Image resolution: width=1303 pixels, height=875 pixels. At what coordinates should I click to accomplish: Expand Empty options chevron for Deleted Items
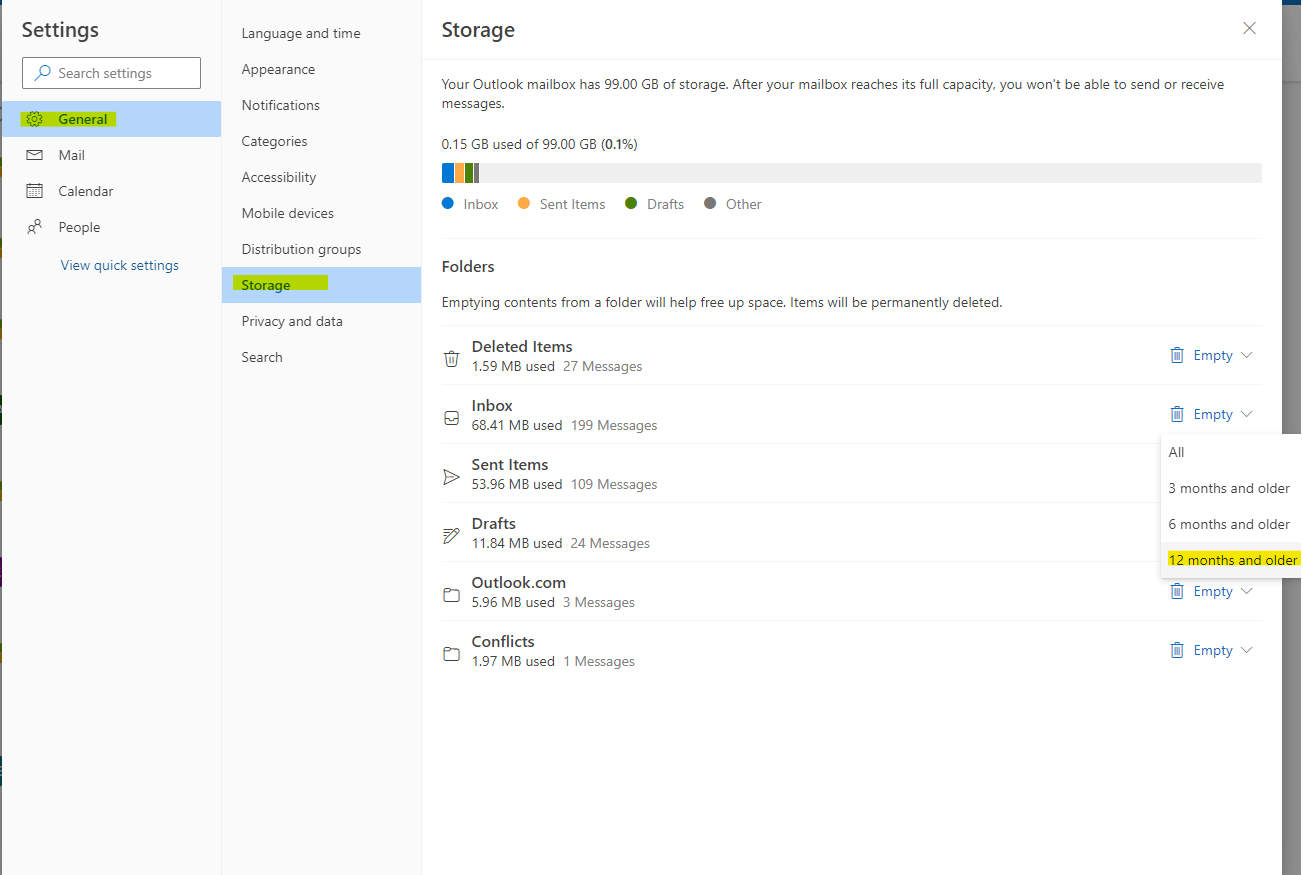click(x=1246, y=355)
